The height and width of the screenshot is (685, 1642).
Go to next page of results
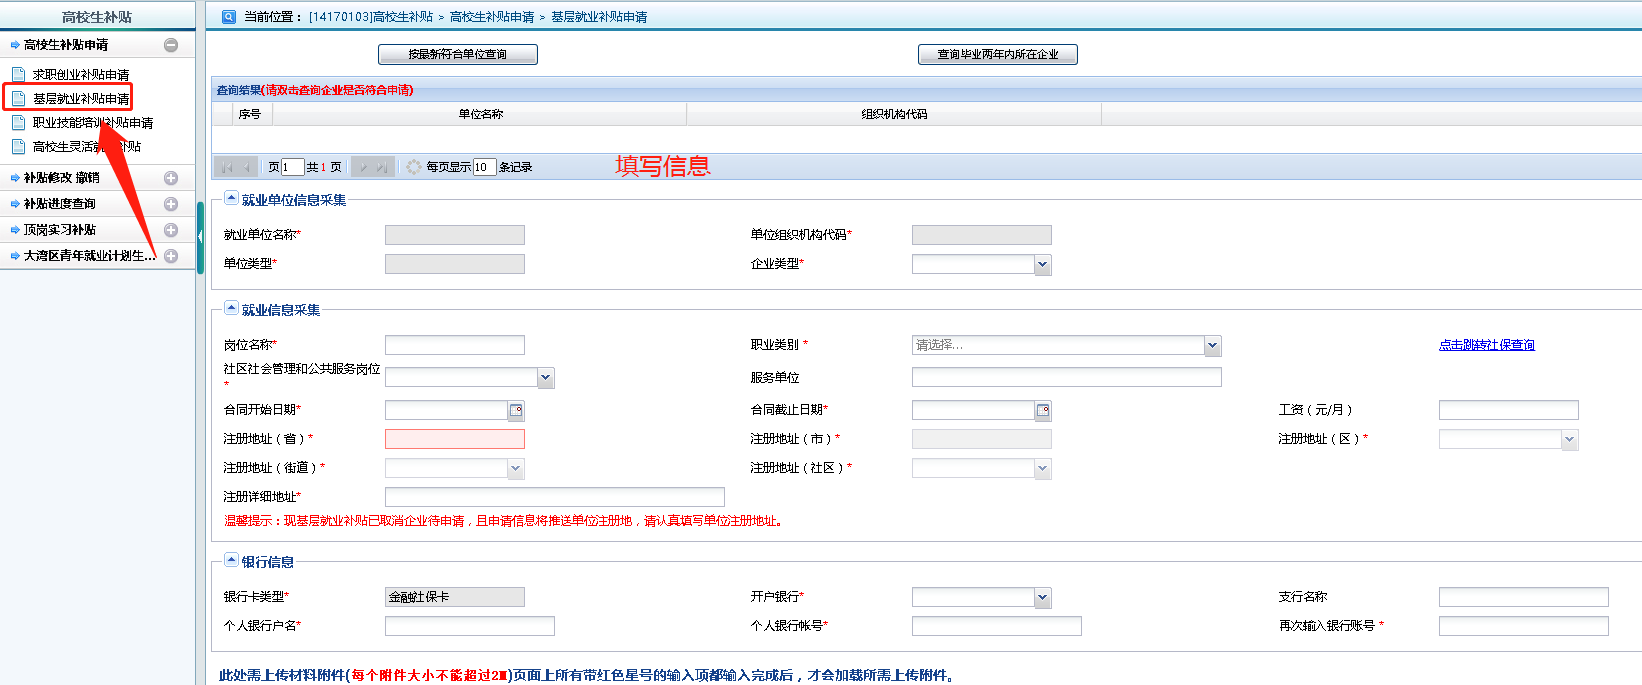364,167
